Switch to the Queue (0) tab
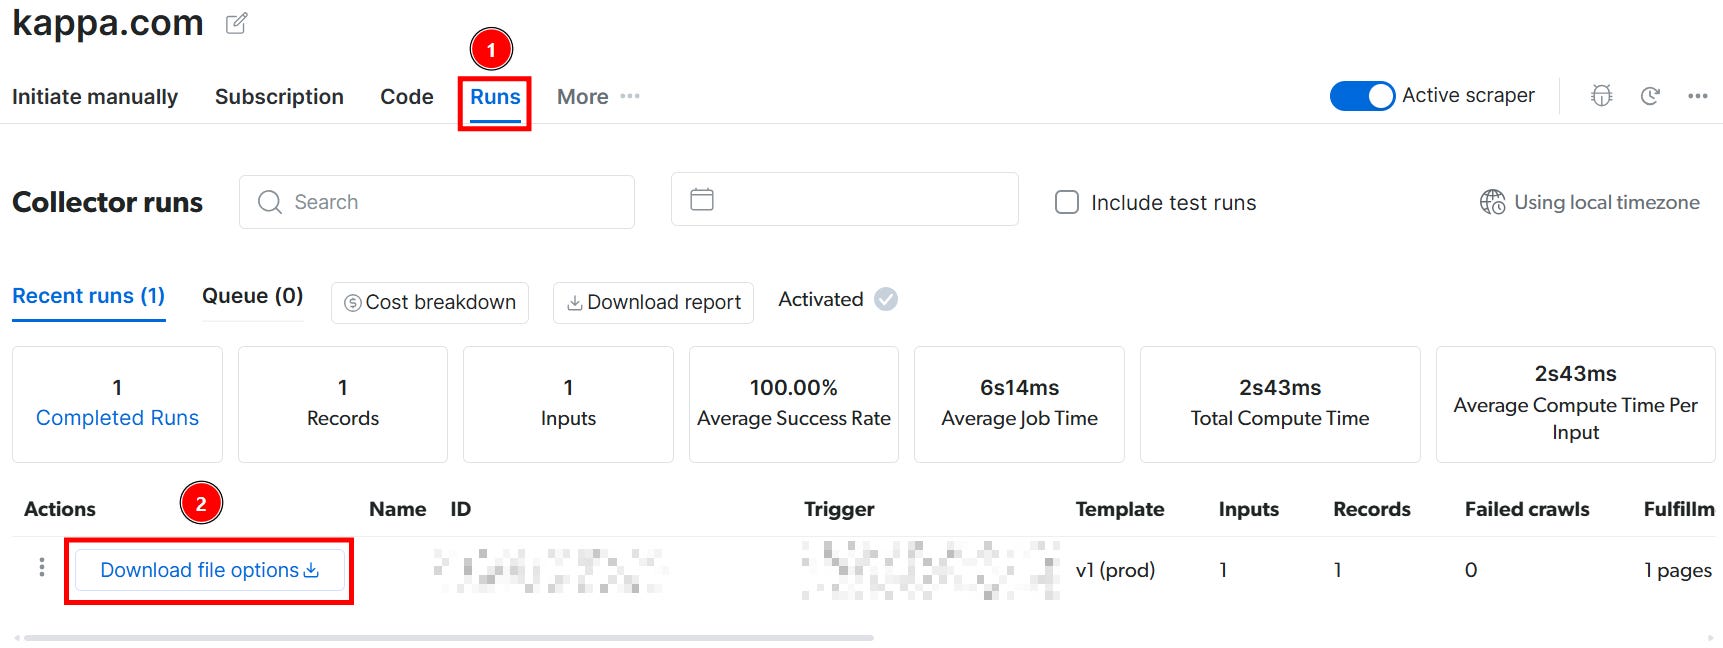The image size is (1723, 648). tap(252, 296)
